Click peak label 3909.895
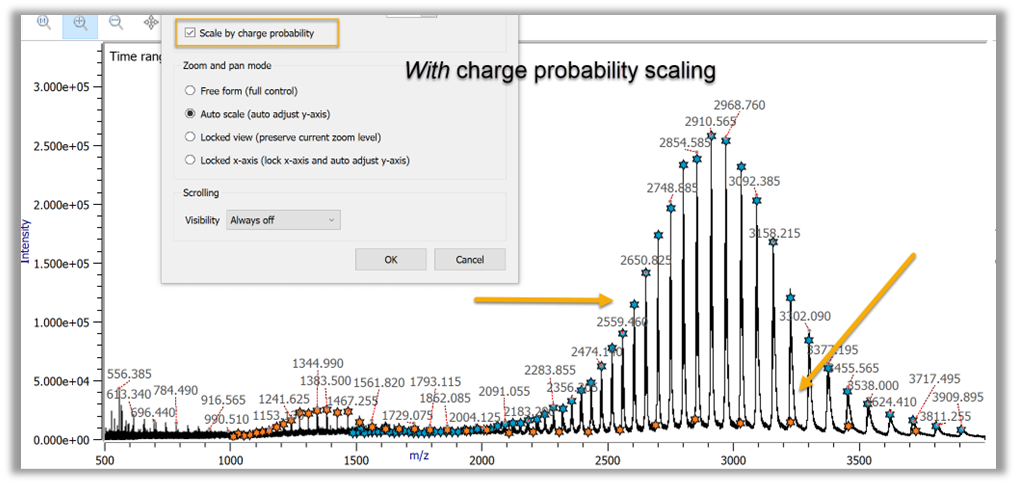This screenshot has width=1017, height=484. pyautogui.click(x=958, y=397)
